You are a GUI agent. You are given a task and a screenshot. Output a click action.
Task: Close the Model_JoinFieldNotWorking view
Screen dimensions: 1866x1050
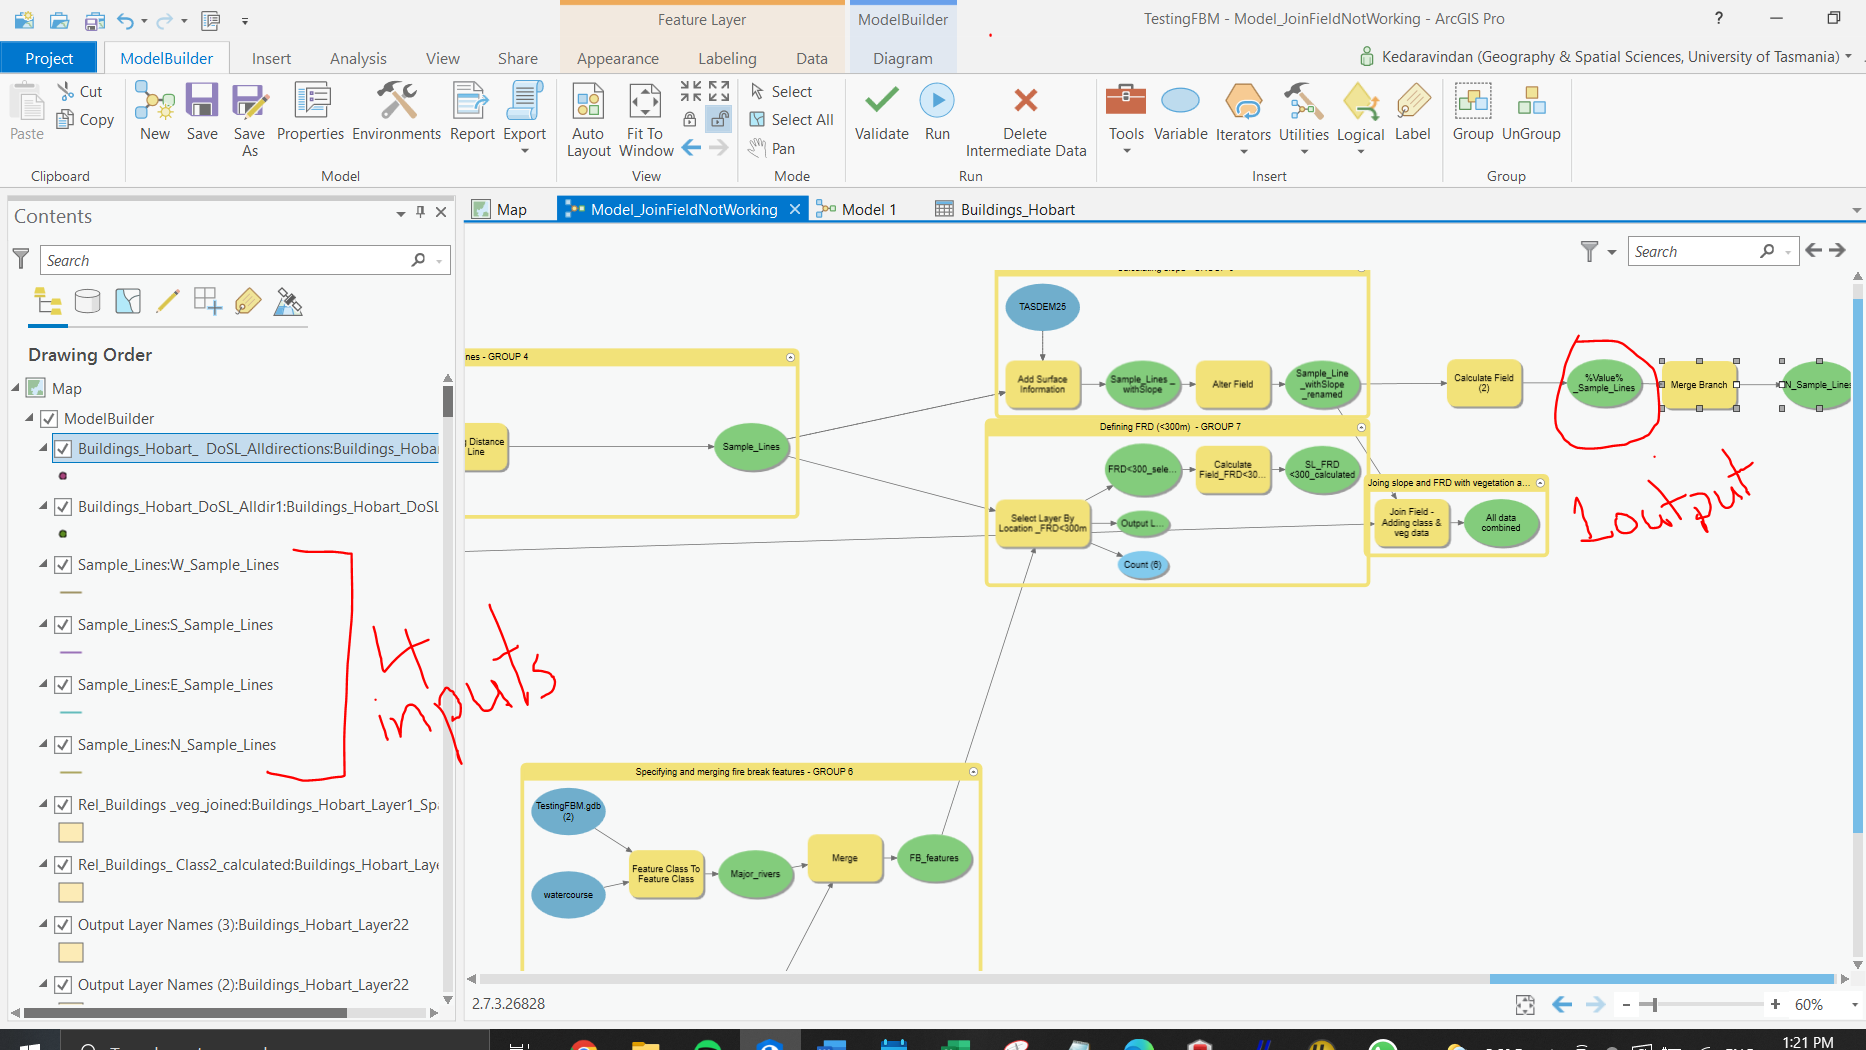(x=795, y=209)
